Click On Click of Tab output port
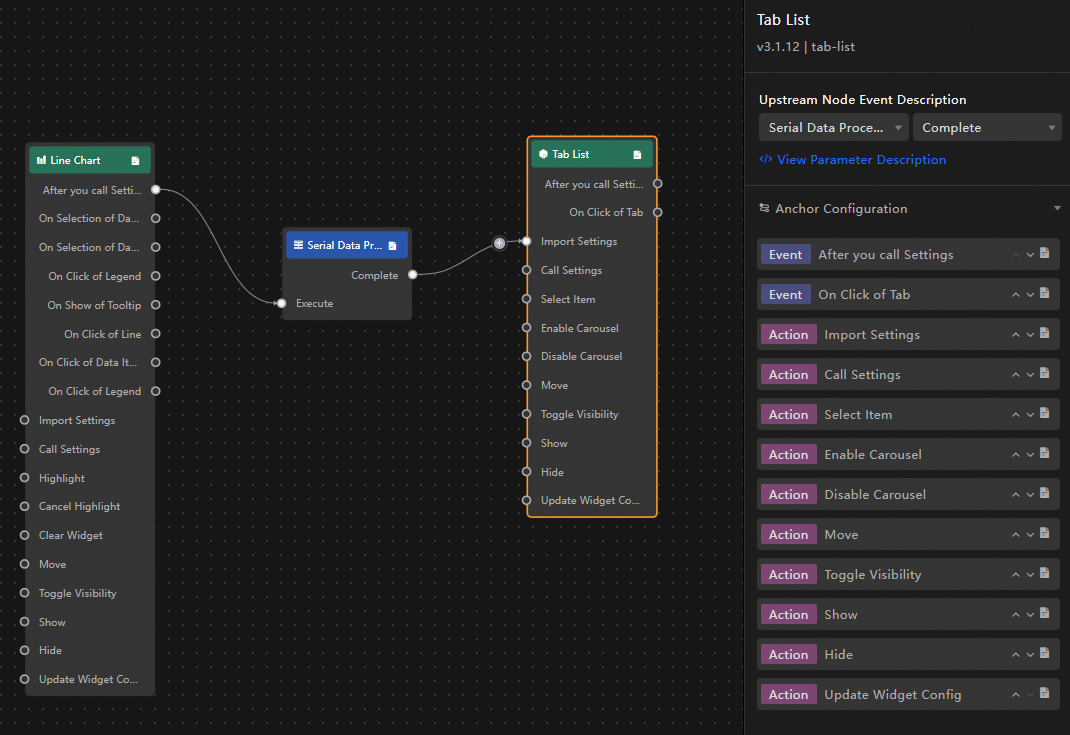Image resolution: width=1070 pixels, height=735 pixels. pos(658,212)
